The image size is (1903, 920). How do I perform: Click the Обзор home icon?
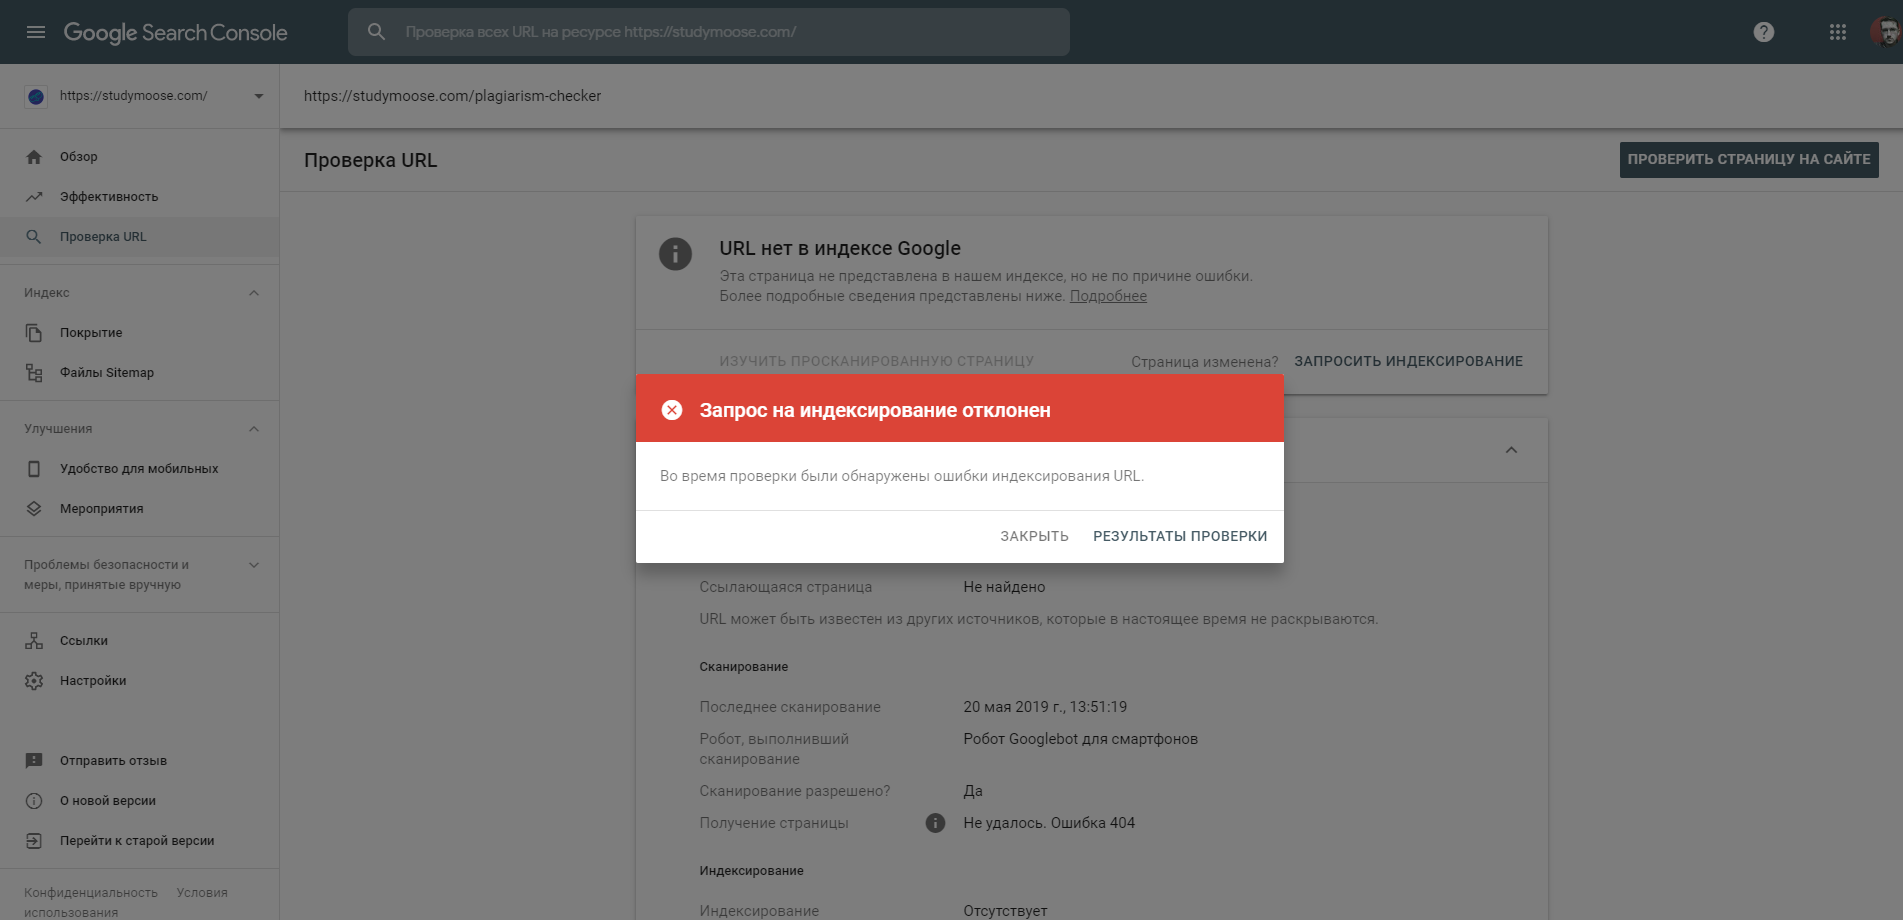34,157
